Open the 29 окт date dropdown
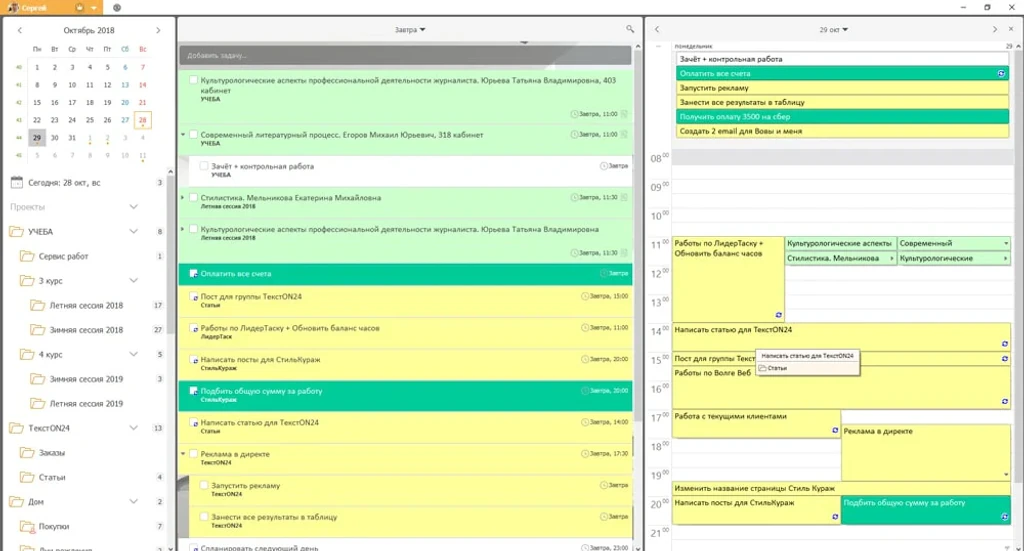The width and height of the screenshot is (1024, 551). 834,29
